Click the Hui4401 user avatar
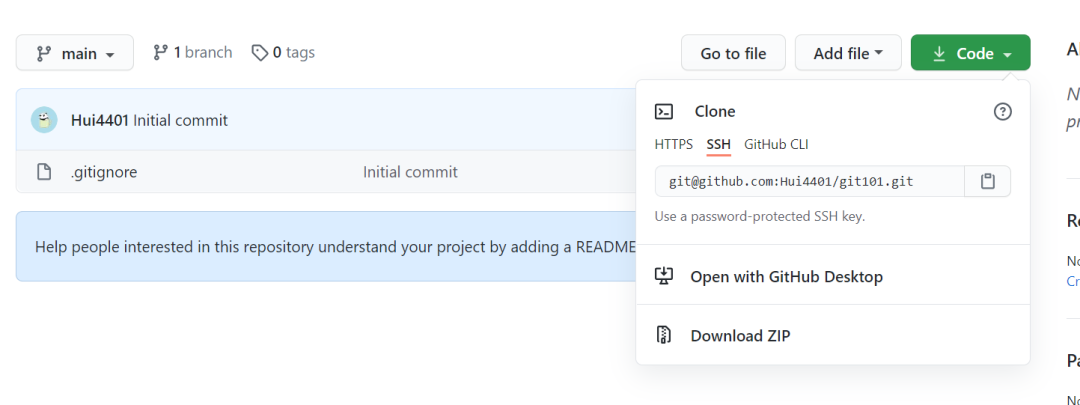 [44, 121]
